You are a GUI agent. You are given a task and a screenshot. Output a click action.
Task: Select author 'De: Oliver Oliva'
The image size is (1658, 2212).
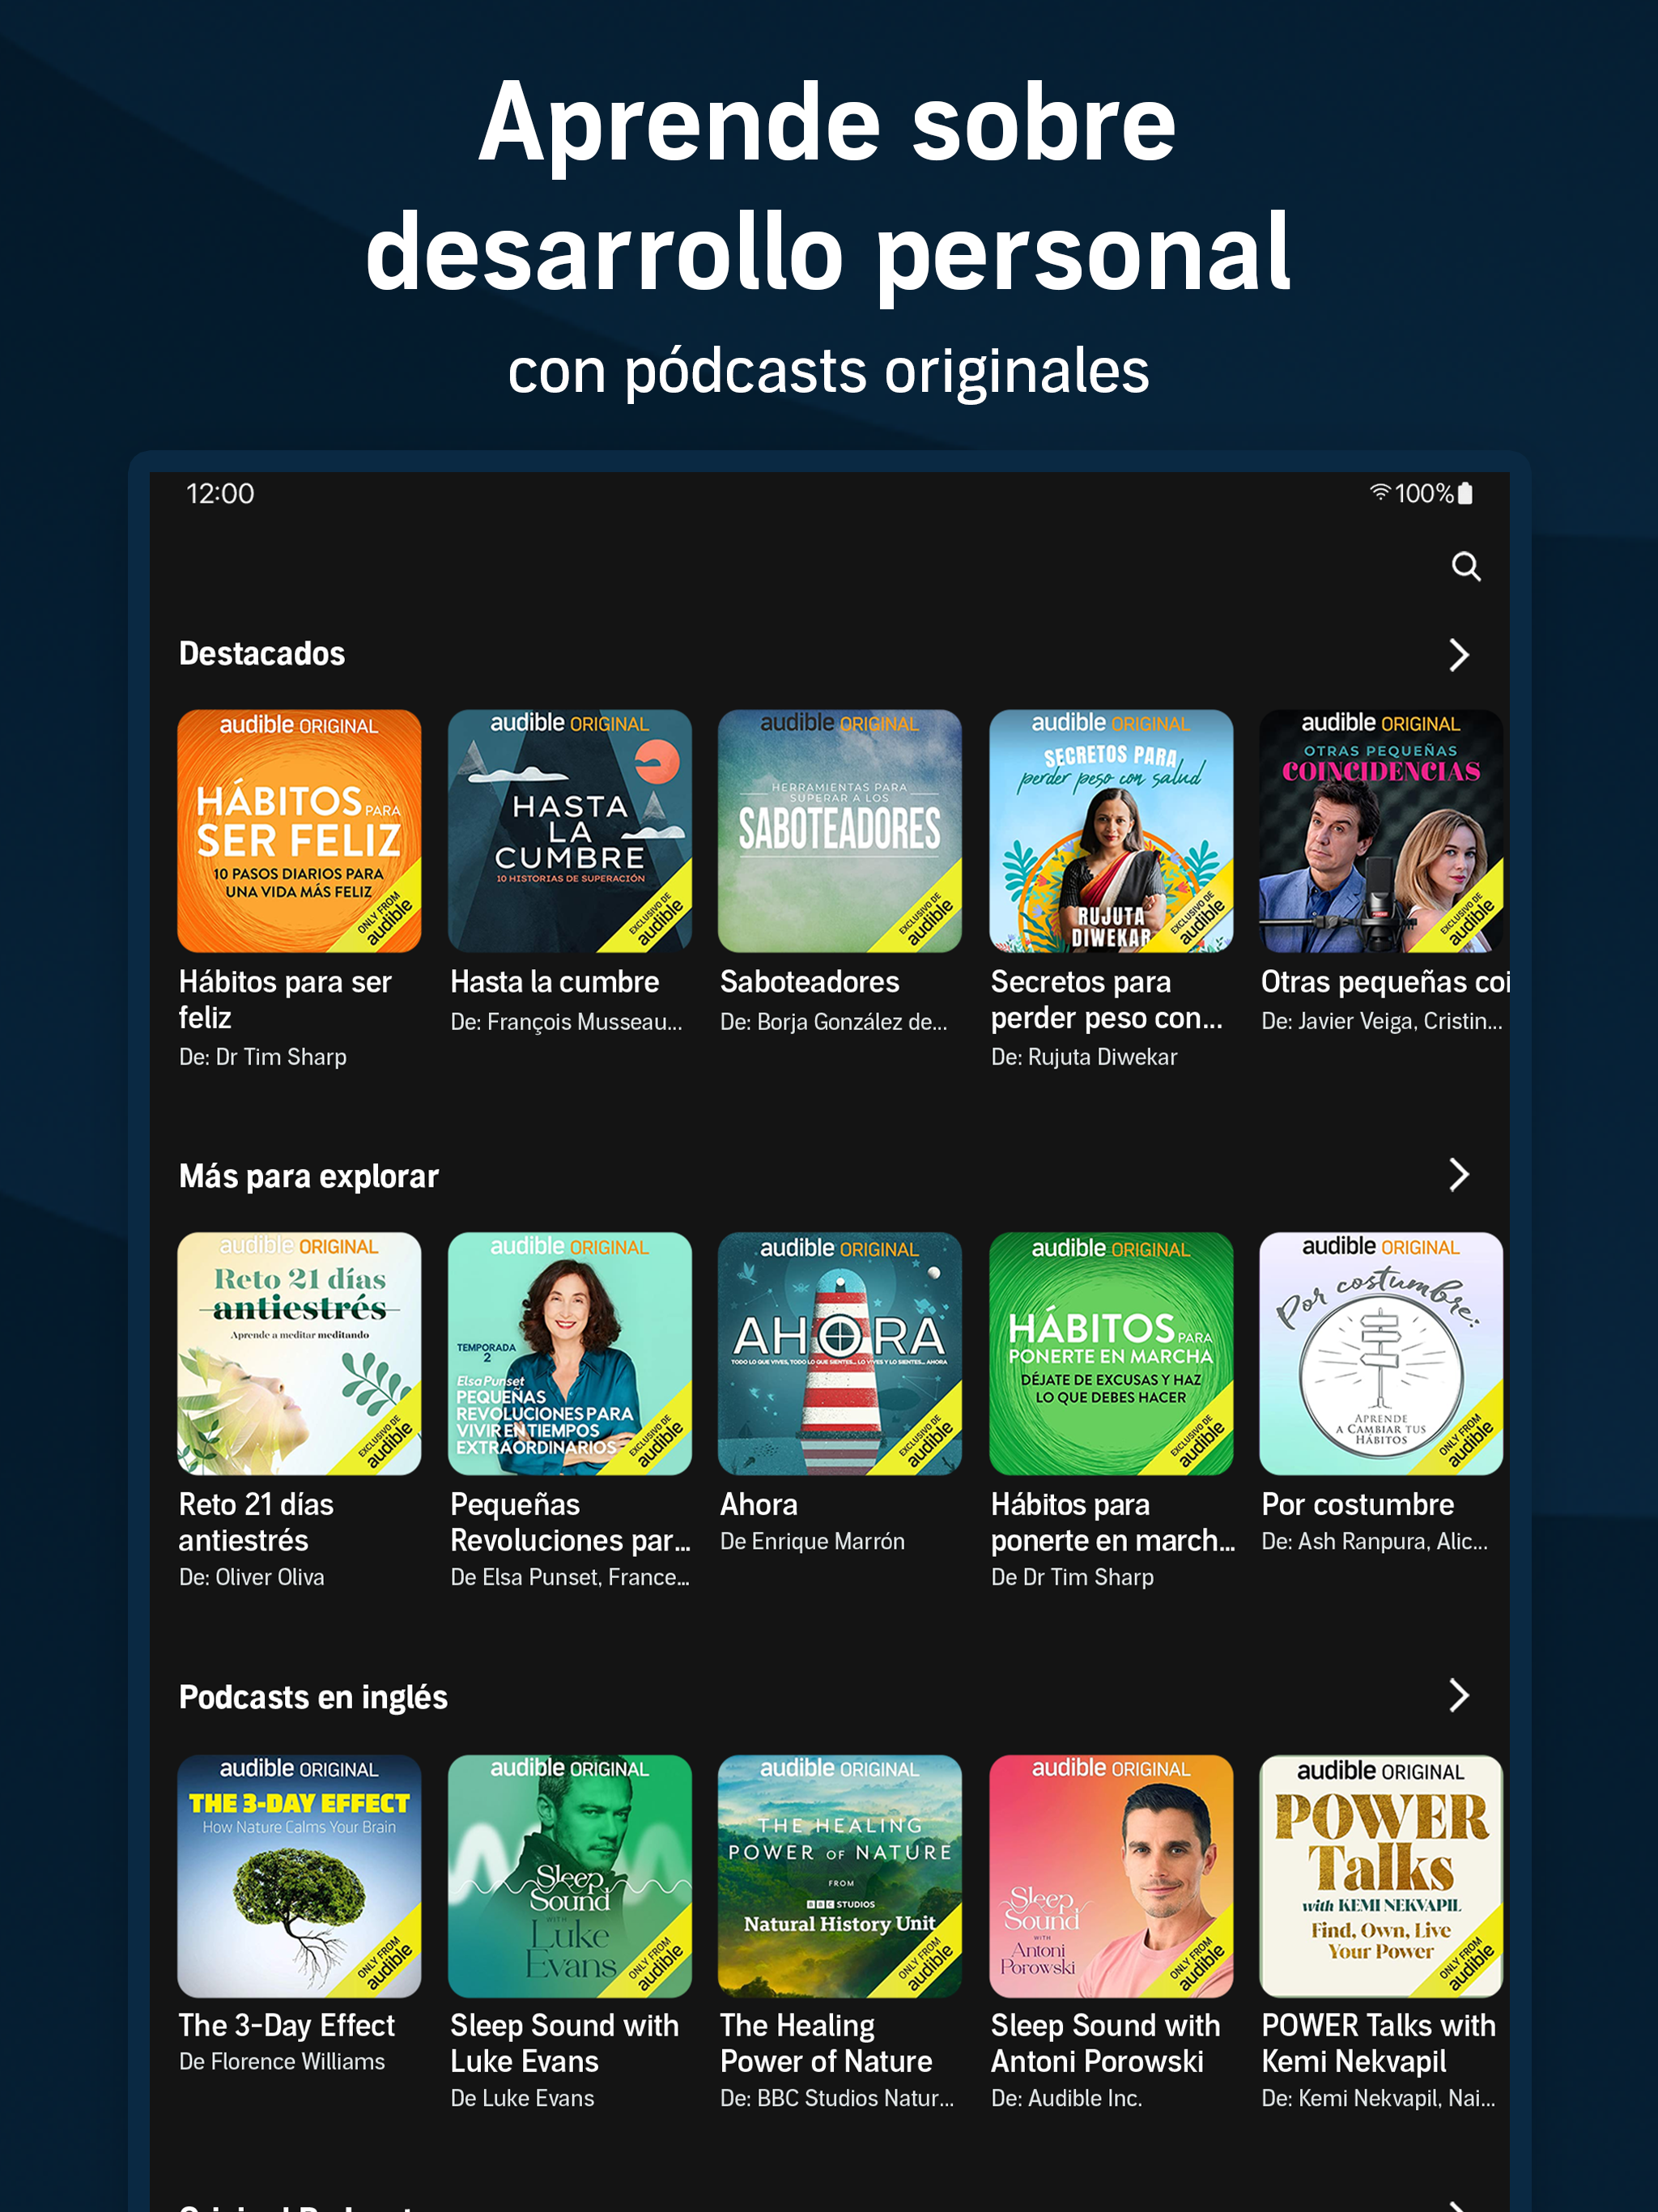click(x=252, y=1577)
